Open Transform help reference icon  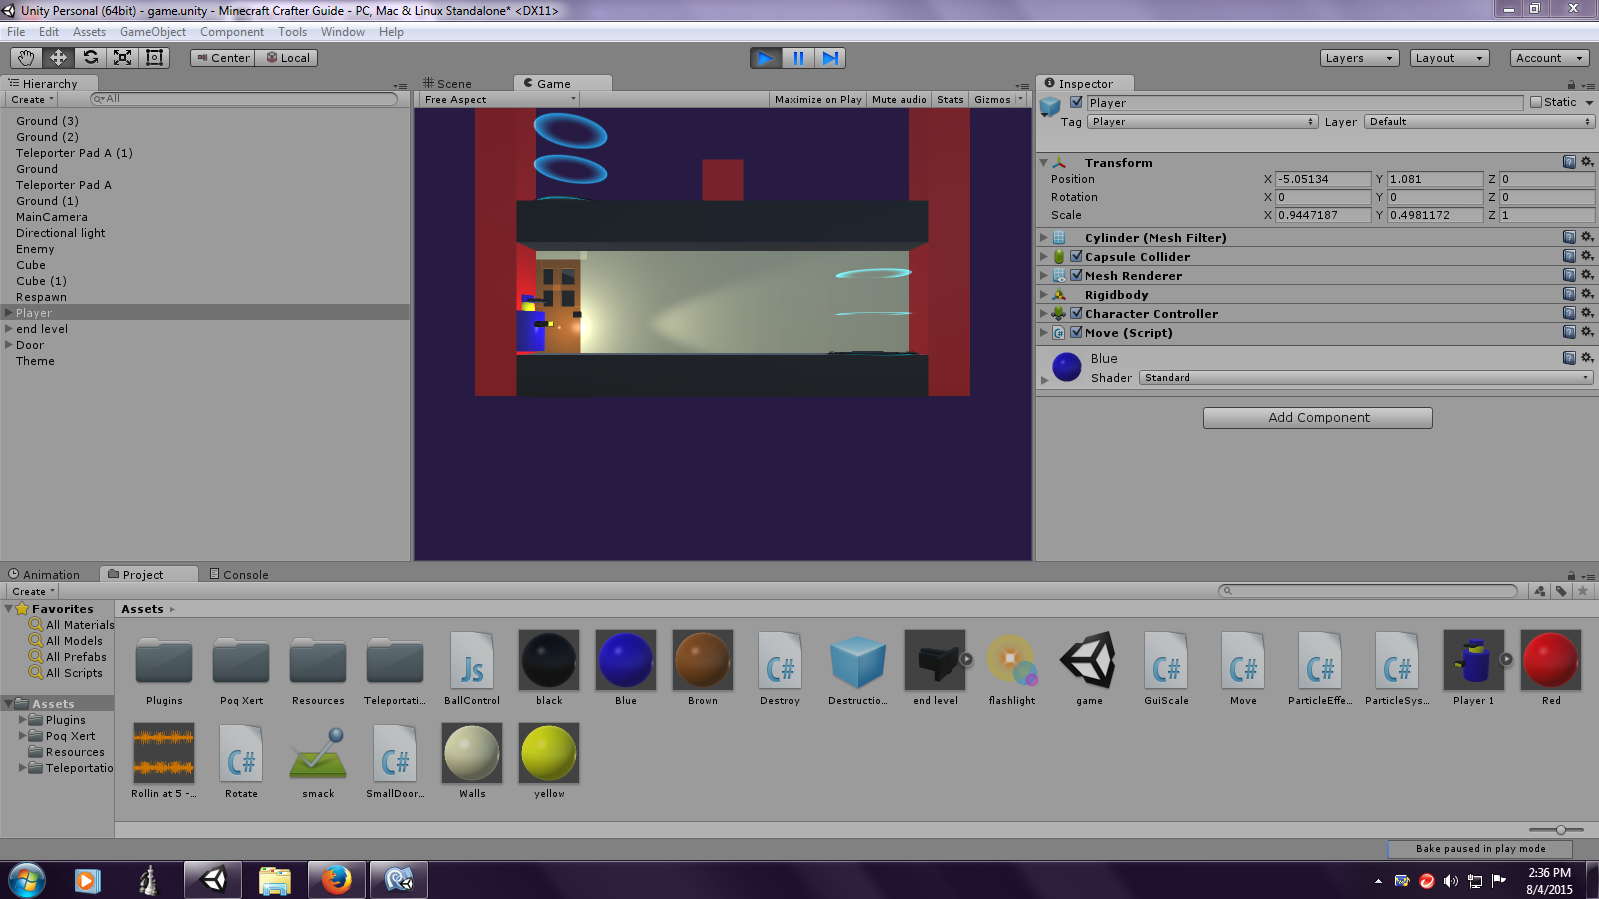click(x=1569, y=162)
